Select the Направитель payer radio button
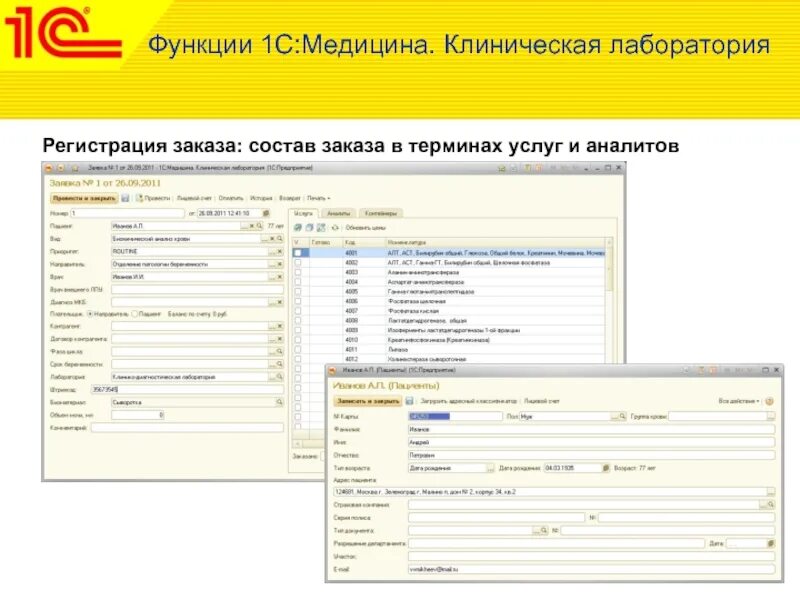The width and height of the screenshot is (800, 600). tap(90, 314)
